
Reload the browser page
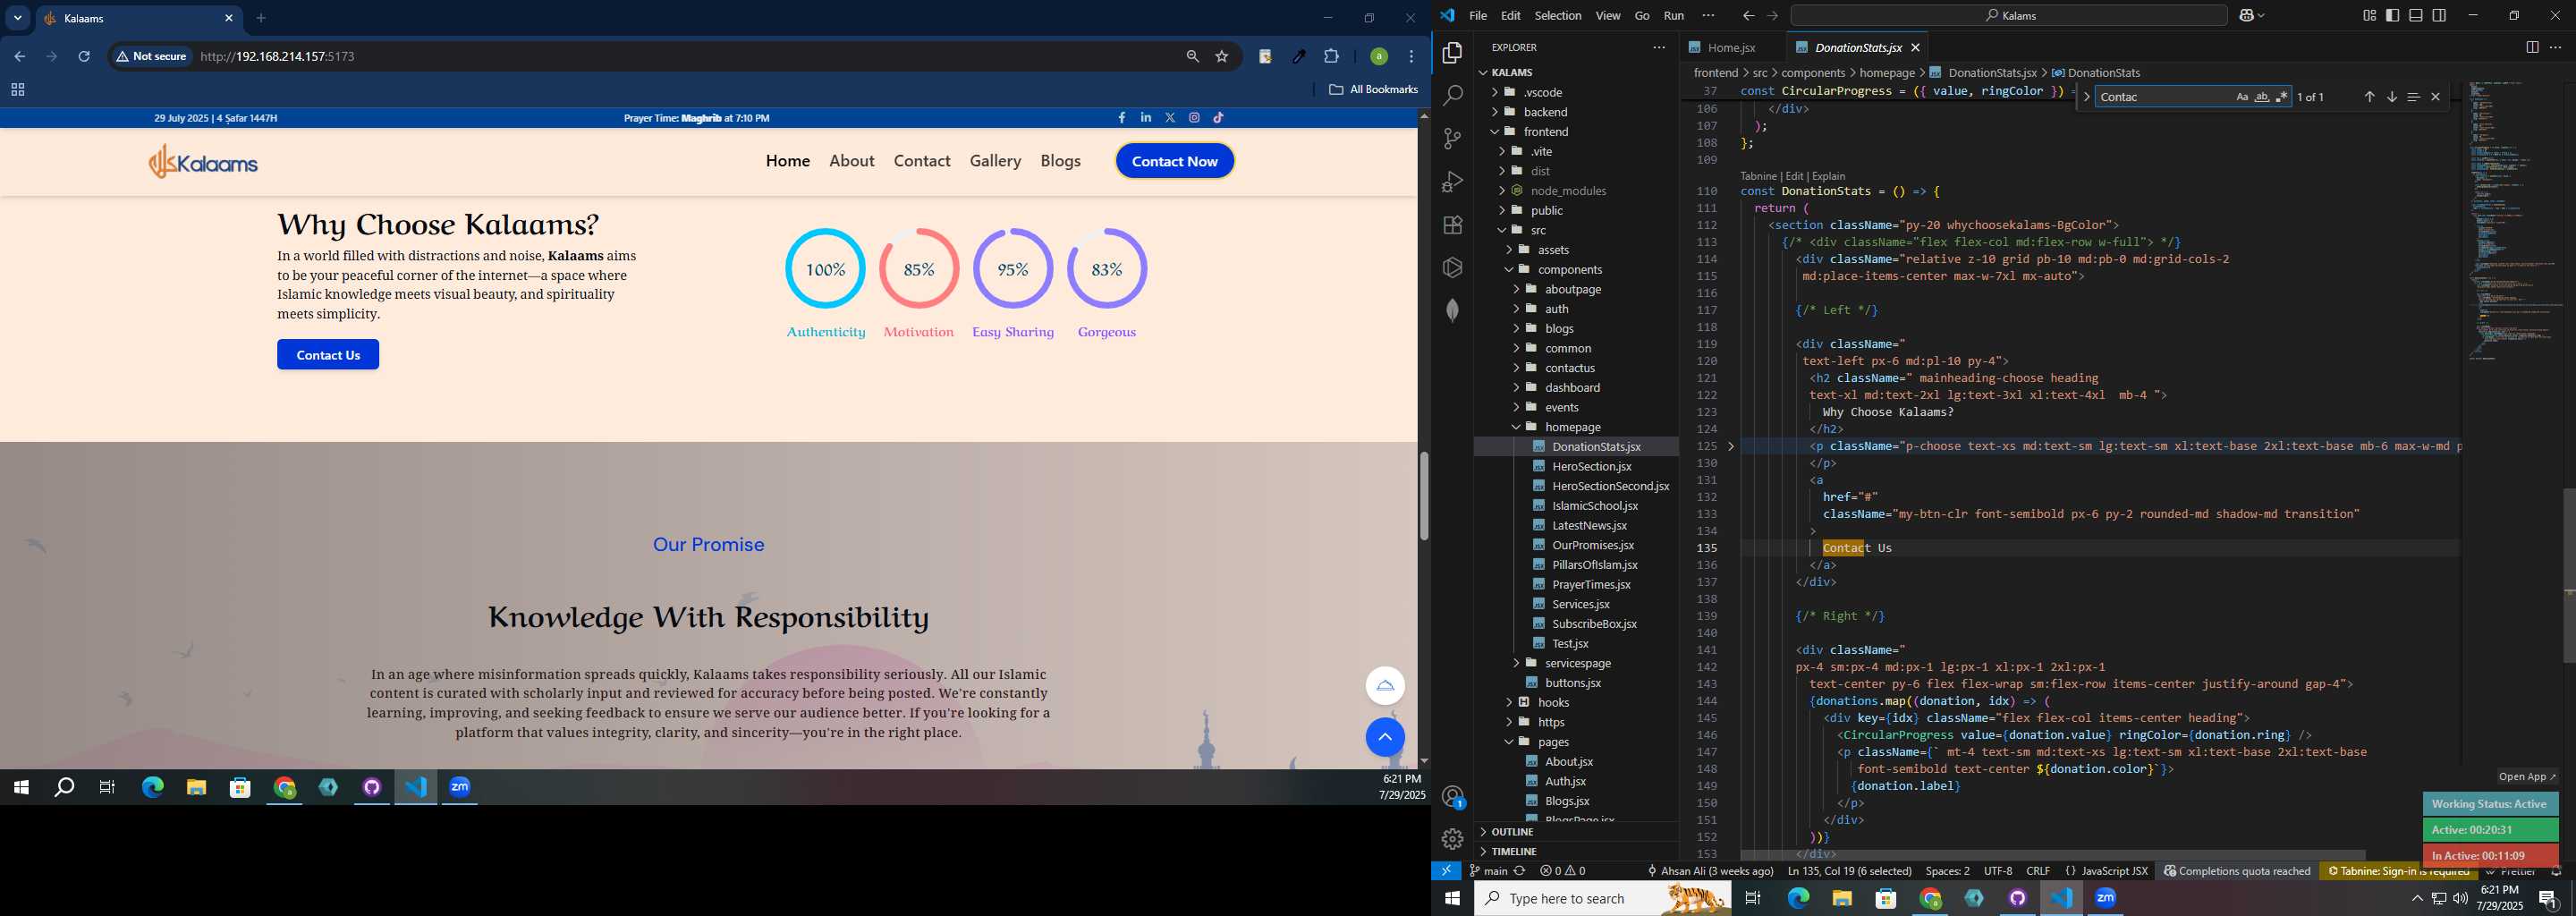[x=84, y=57]
